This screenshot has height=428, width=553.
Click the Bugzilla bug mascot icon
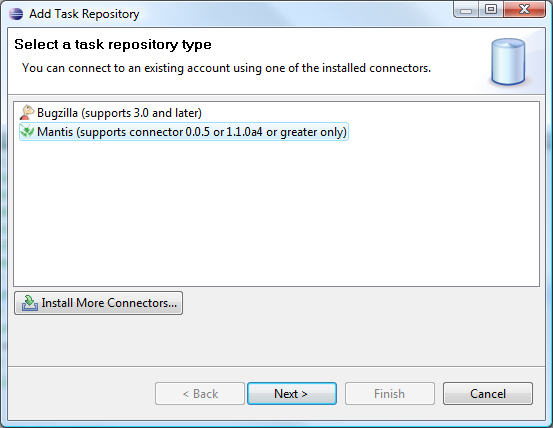tap(26, 113)
